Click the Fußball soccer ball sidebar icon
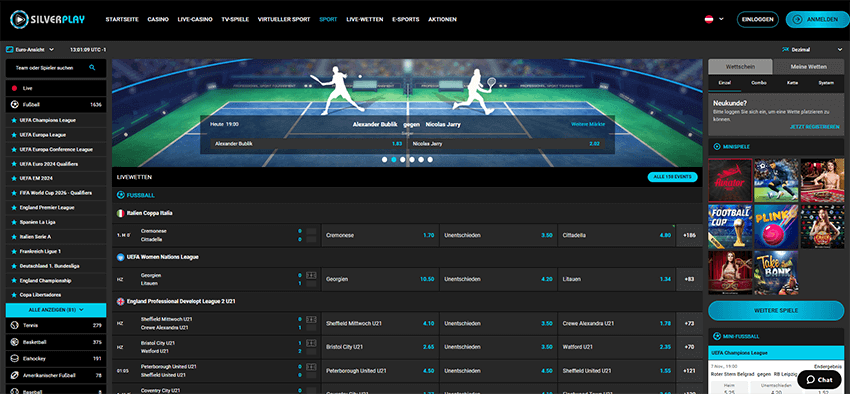The height and width of the screenshot is (394, 850). [x=15, y=104]
